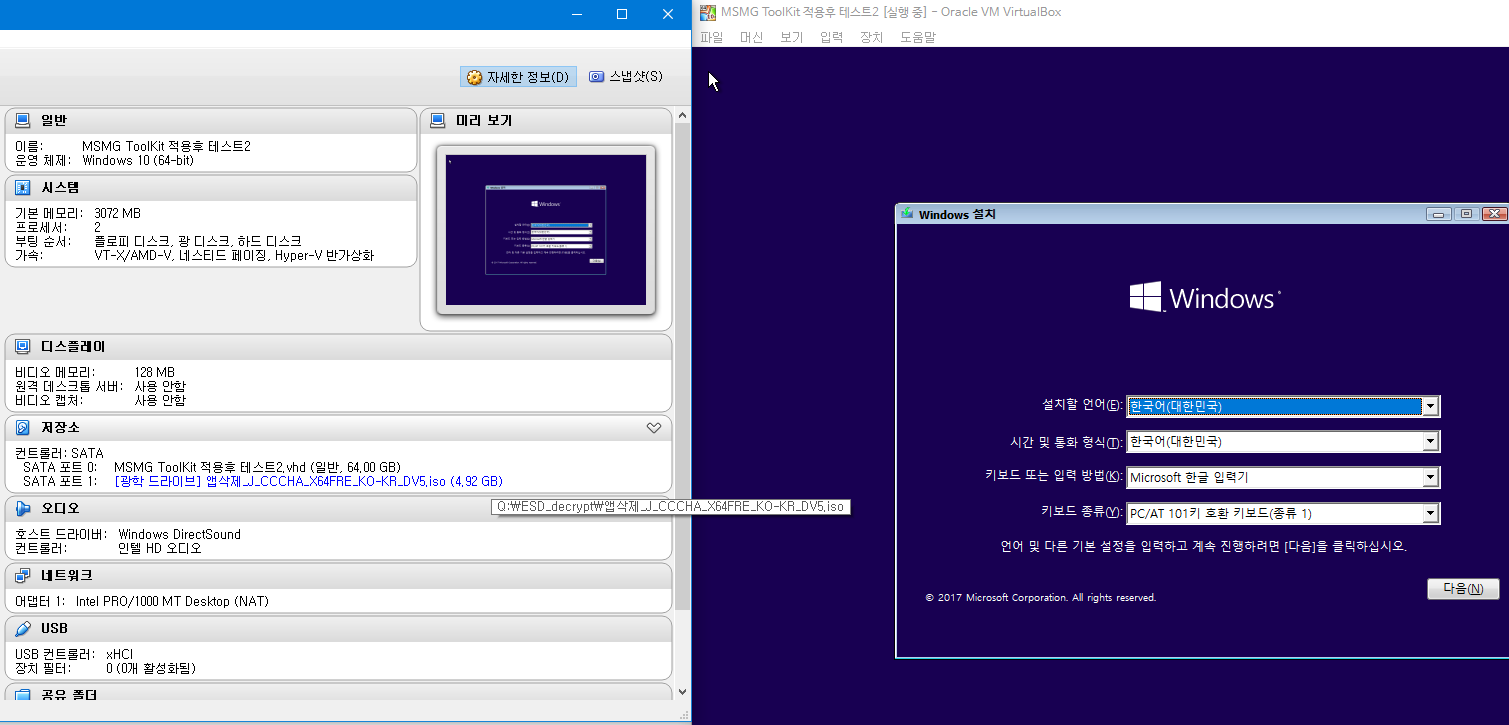Click the 'Windows 10 (64-bit)' OS value

click(138, 160)
